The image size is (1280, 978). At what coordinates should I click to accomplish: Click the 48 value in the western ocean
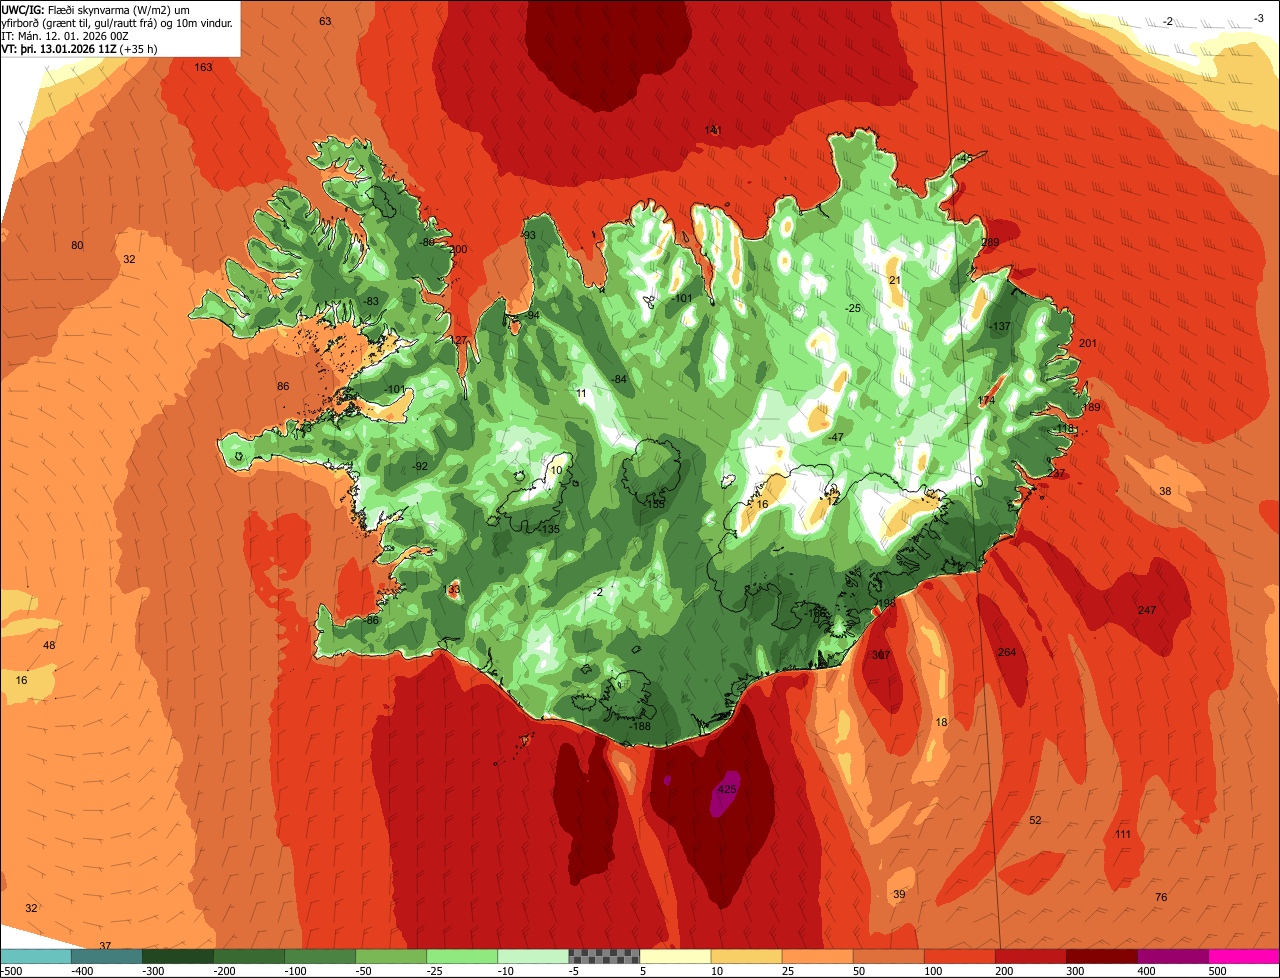49,645
